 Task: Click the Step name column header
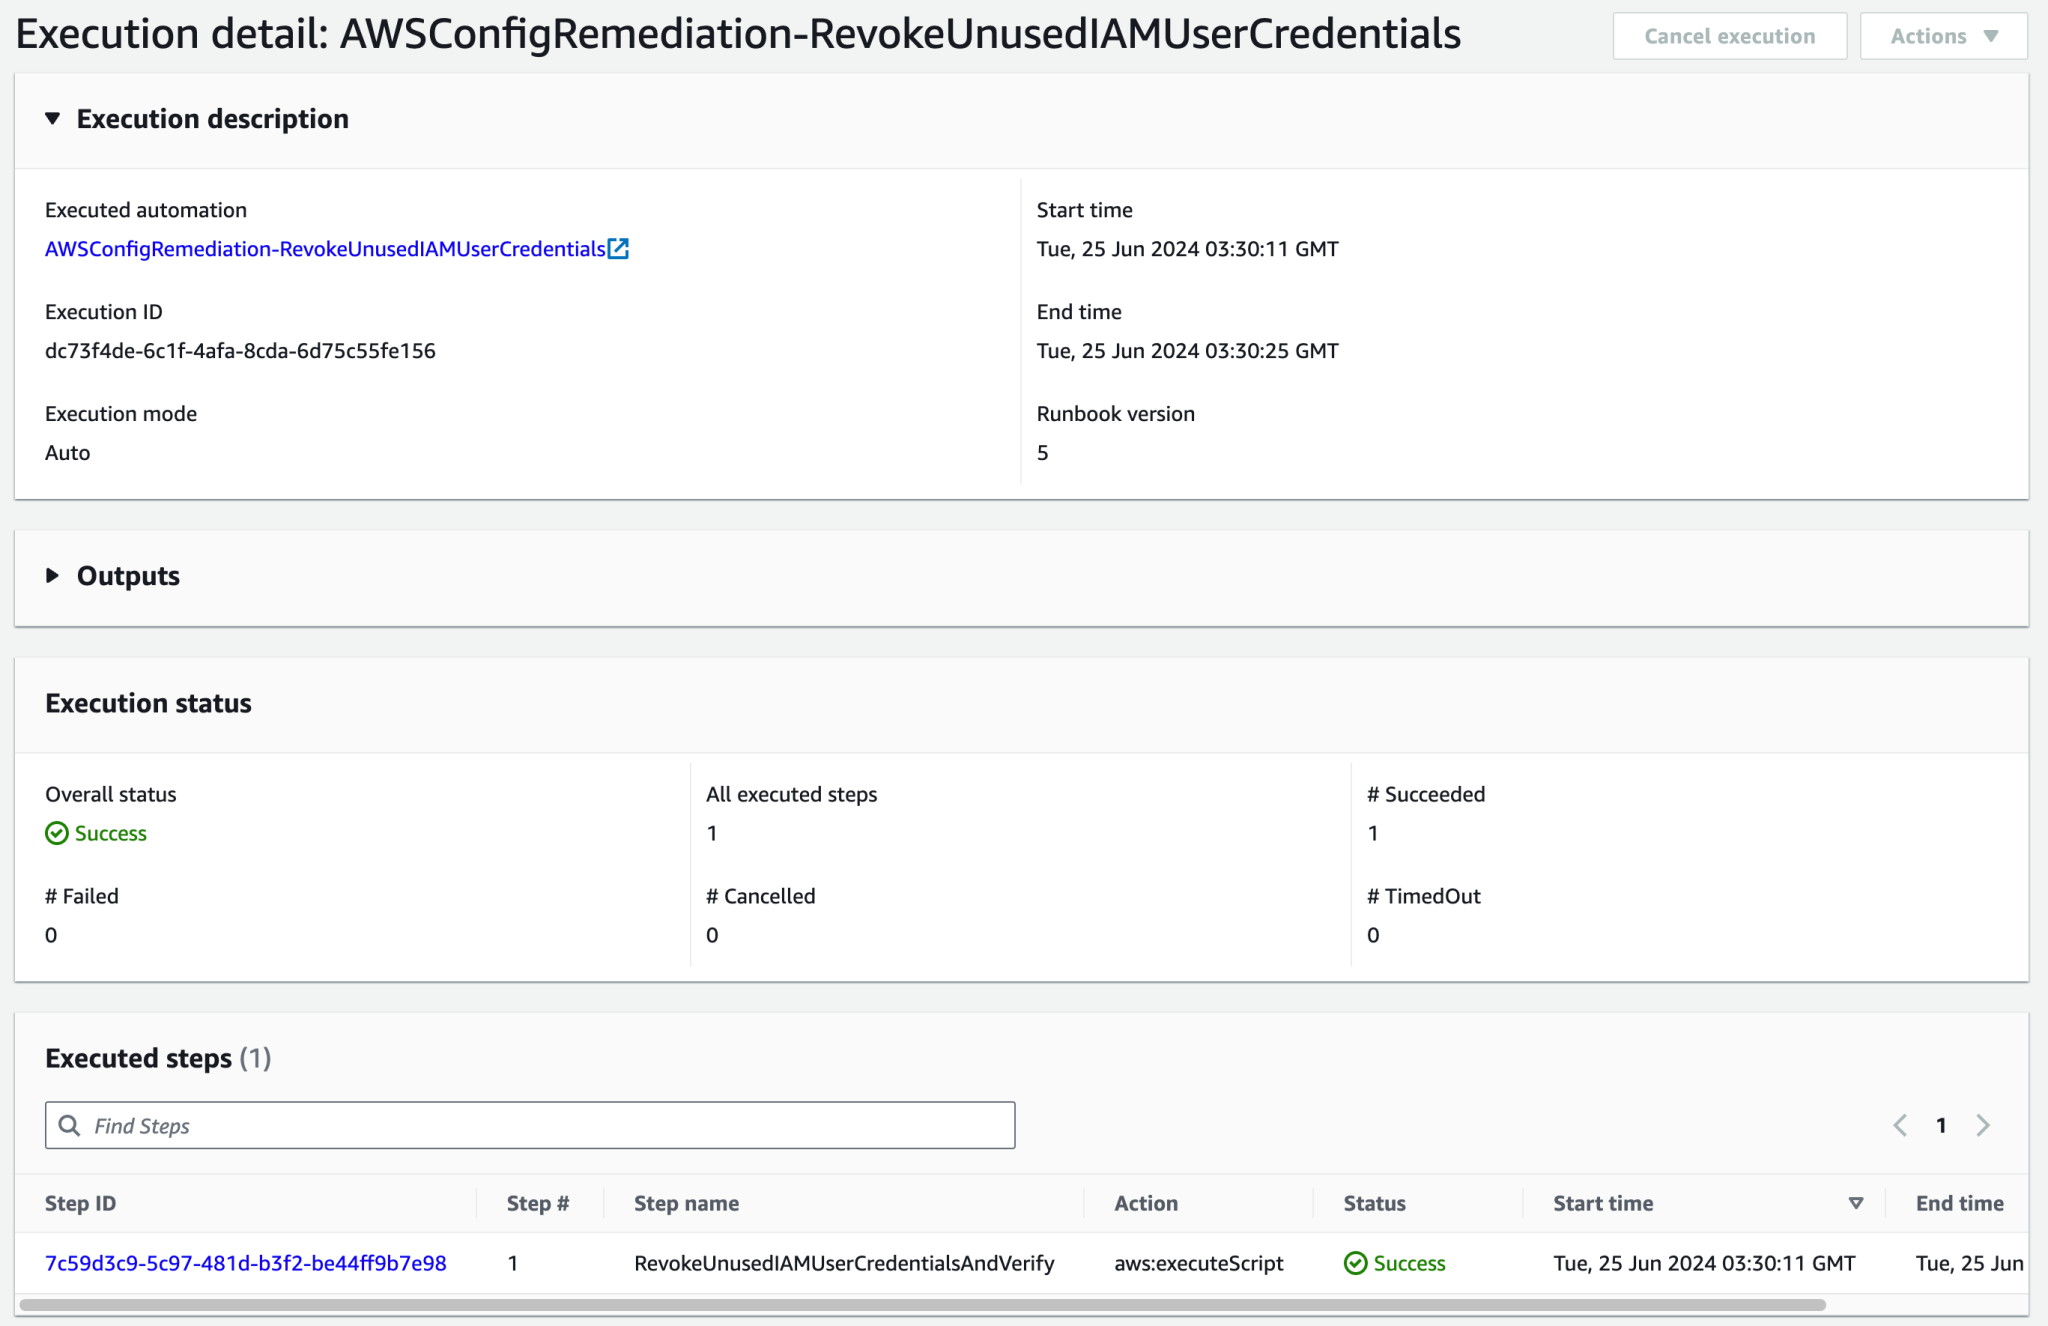point(685,1203)
